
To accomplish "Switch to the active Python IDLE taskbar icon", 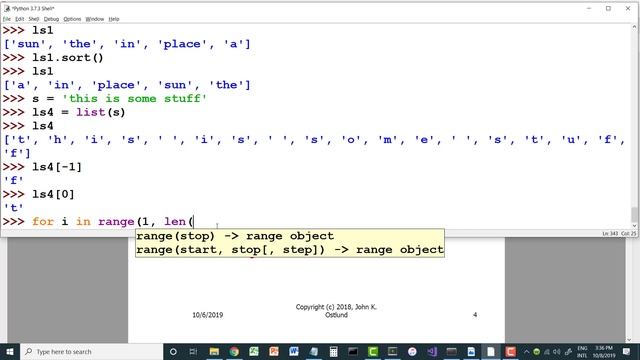I will (491, 351).
